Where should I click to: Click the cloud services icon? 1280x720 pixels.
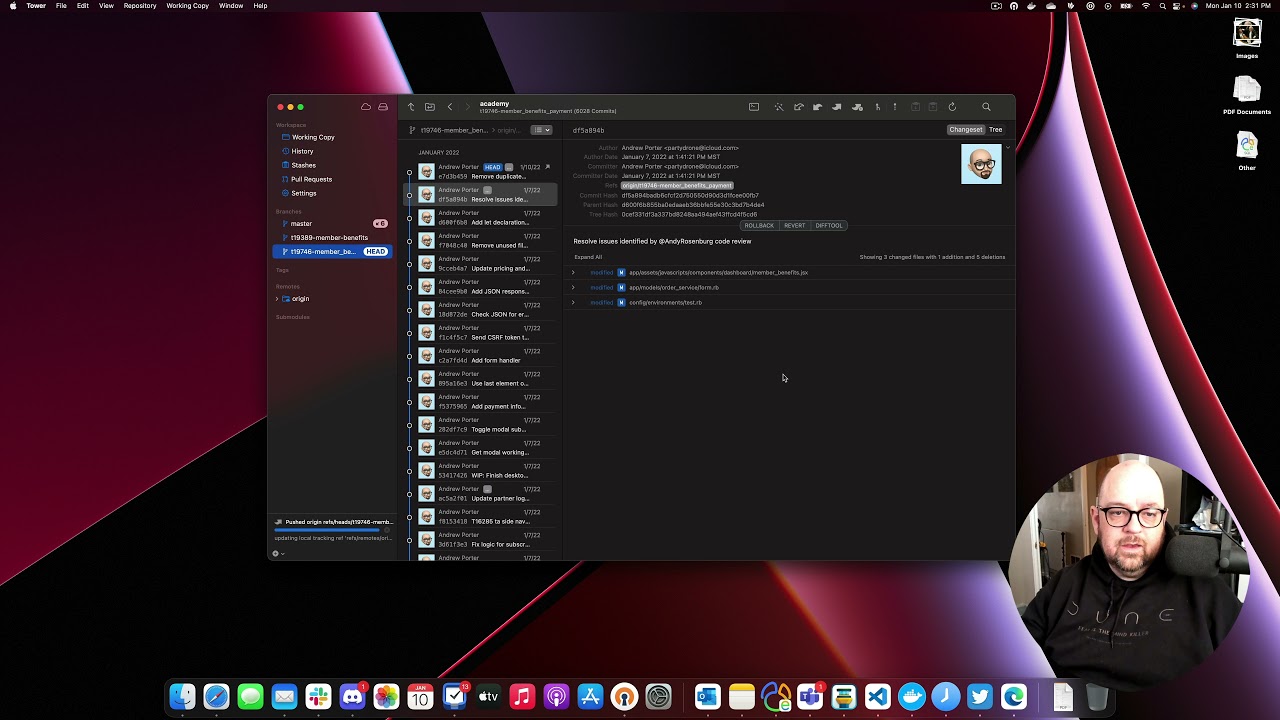pyautogui.click(x=366, y=107)
